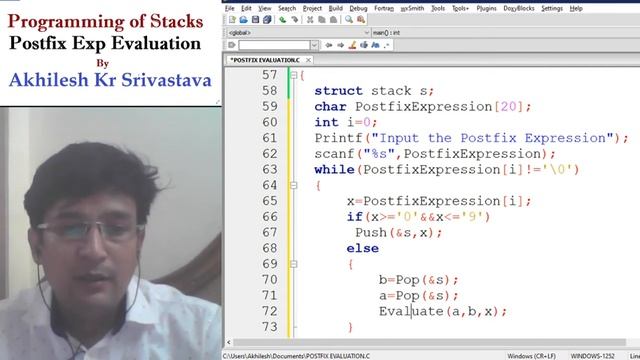Click 'a=Pop(&s);' on line 71
Screen dimensions: 640x360
(x=419, y=296)
